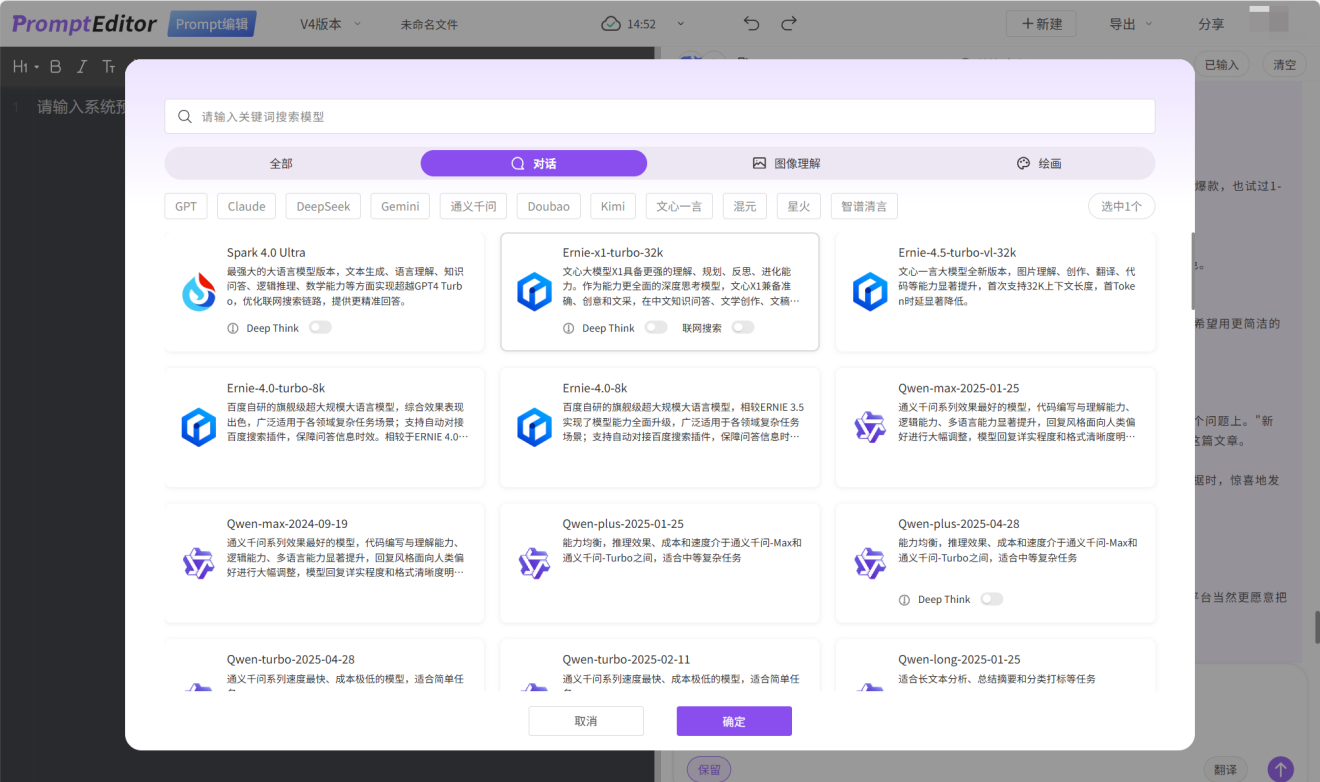1320x782 pixels.
Task: Choose the Qwen-plus-2025-01-25 model logo
Action: (534, 563)
